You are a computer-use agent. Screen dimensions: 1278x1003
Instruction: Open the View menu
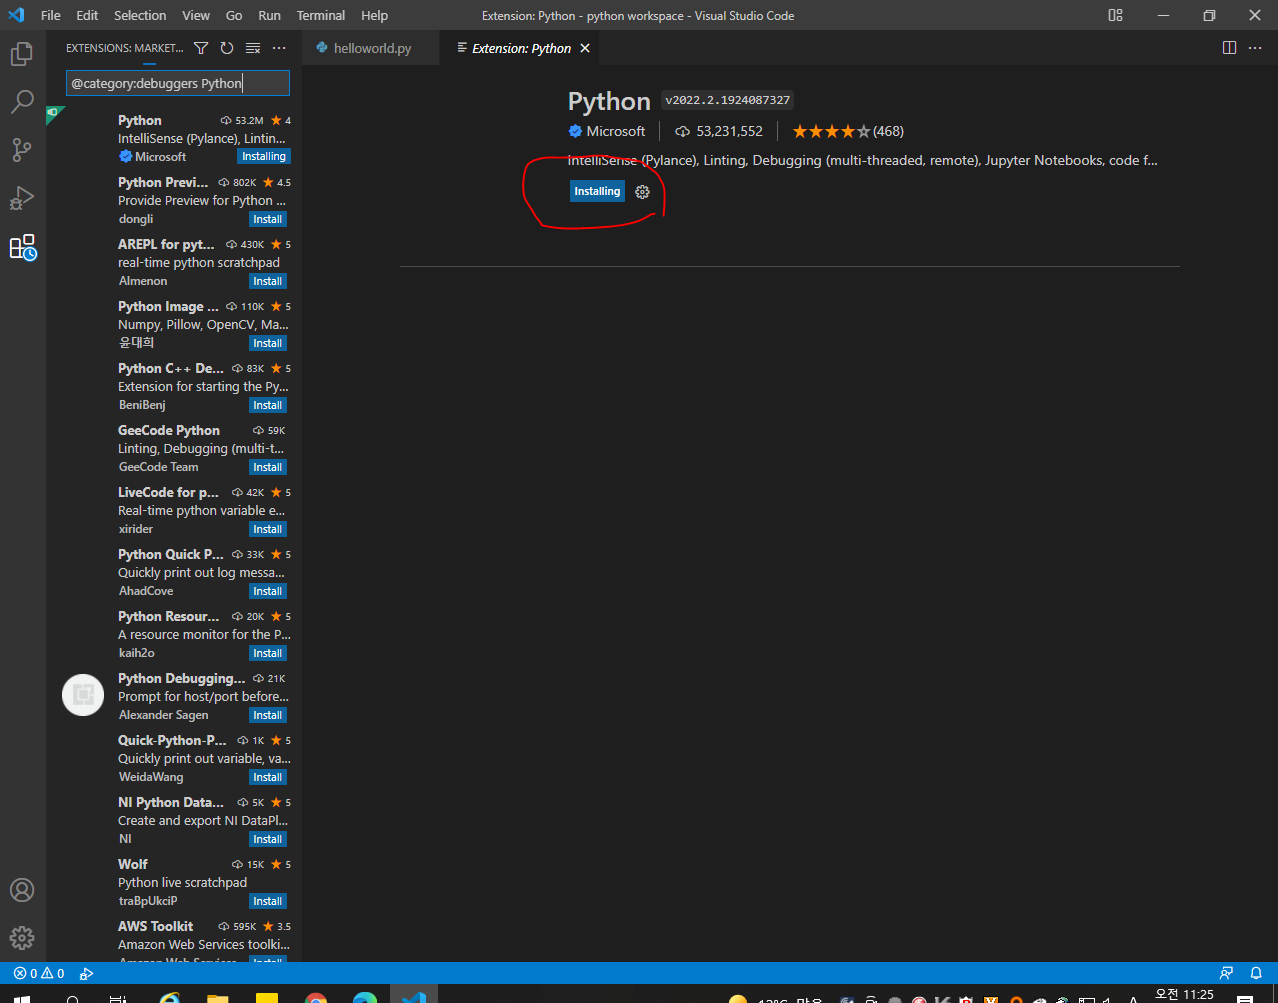pyautogui.click(x=196, y=15)
